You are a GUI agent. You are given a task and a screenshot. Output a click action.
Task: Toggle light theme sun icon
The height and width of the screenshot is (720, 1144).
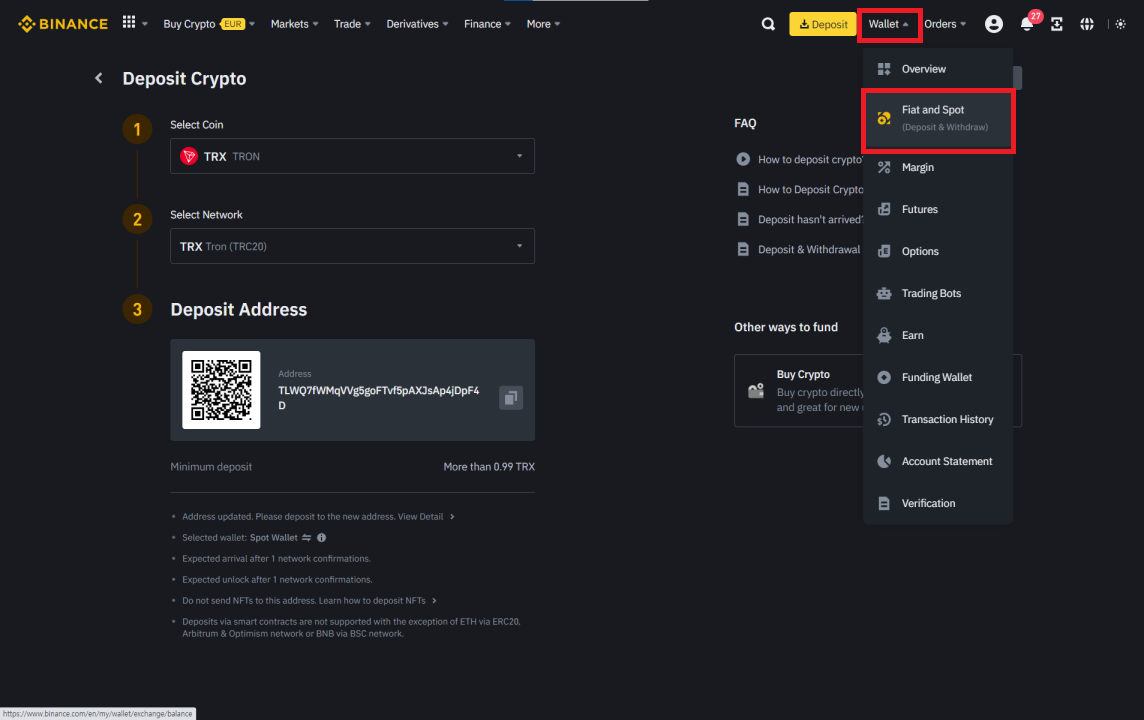click(1121, 24)
